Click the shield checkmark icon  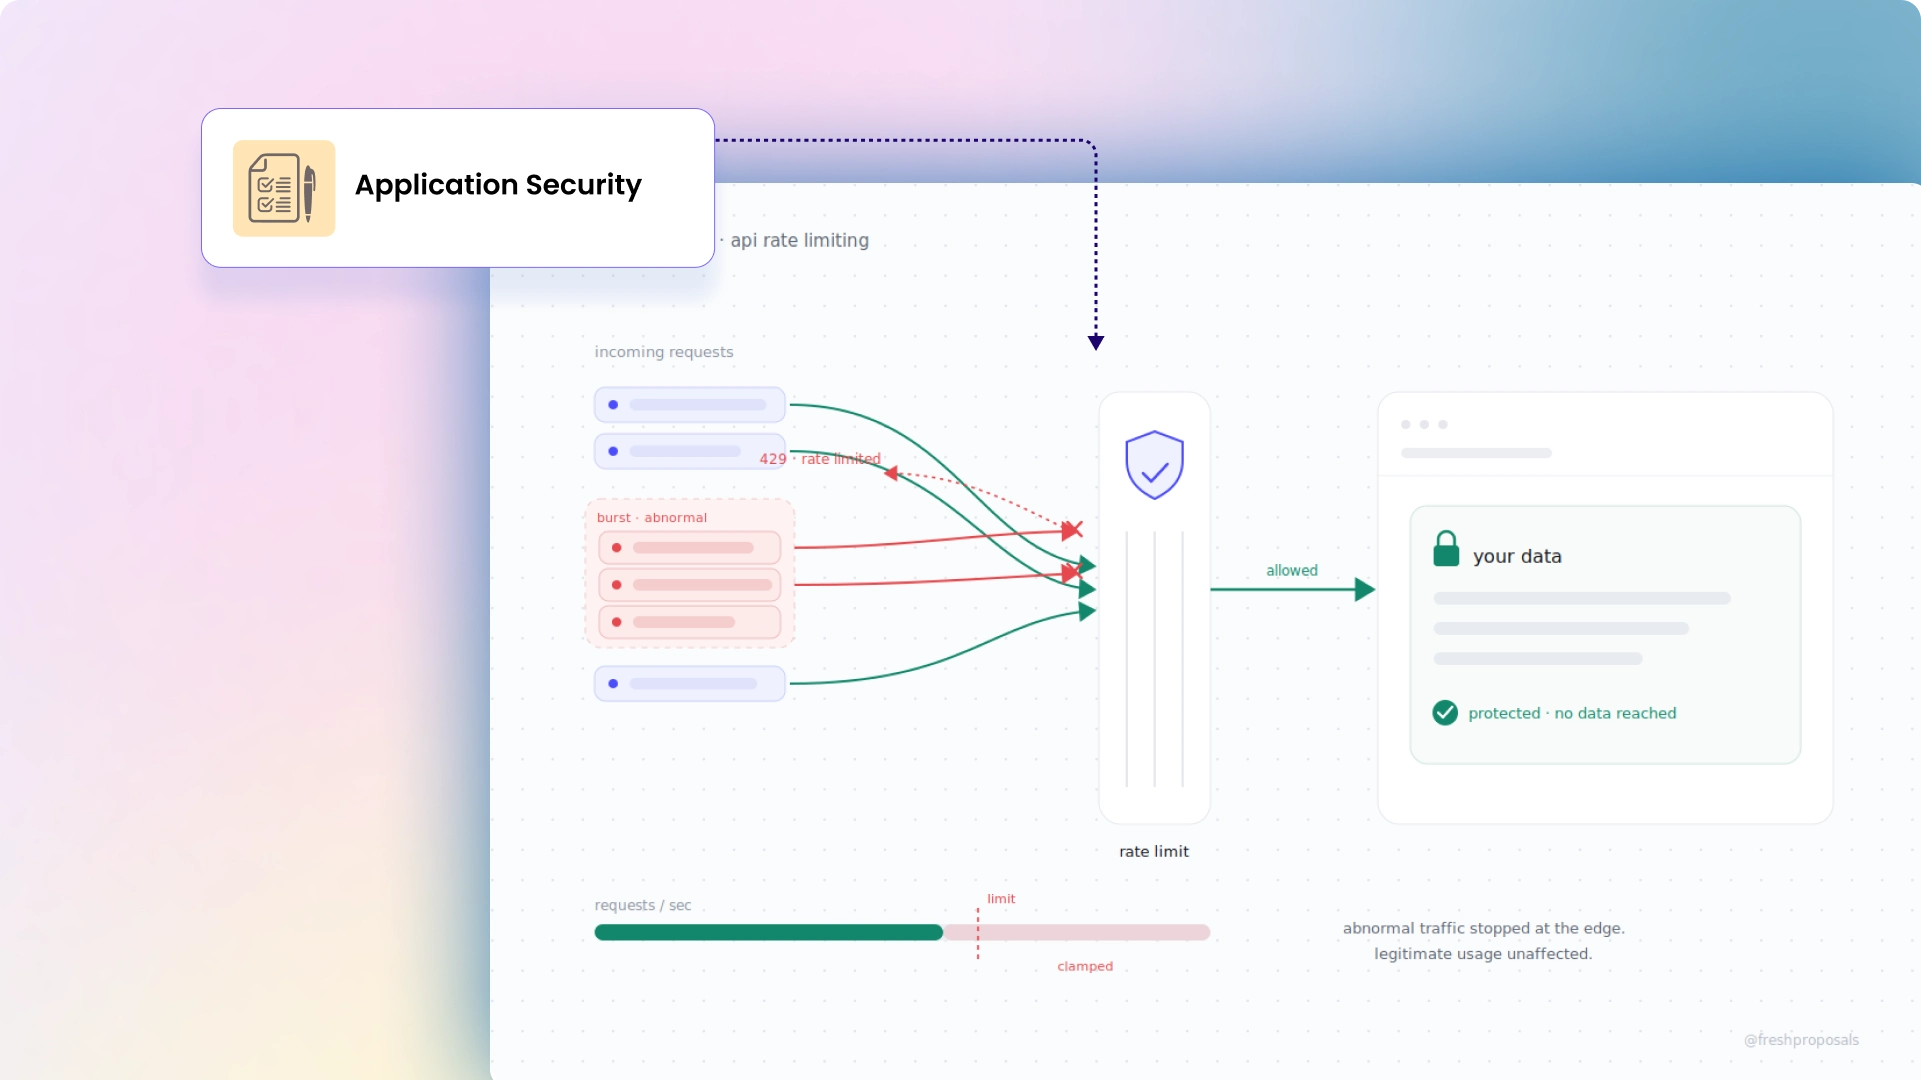(1154, 465)
